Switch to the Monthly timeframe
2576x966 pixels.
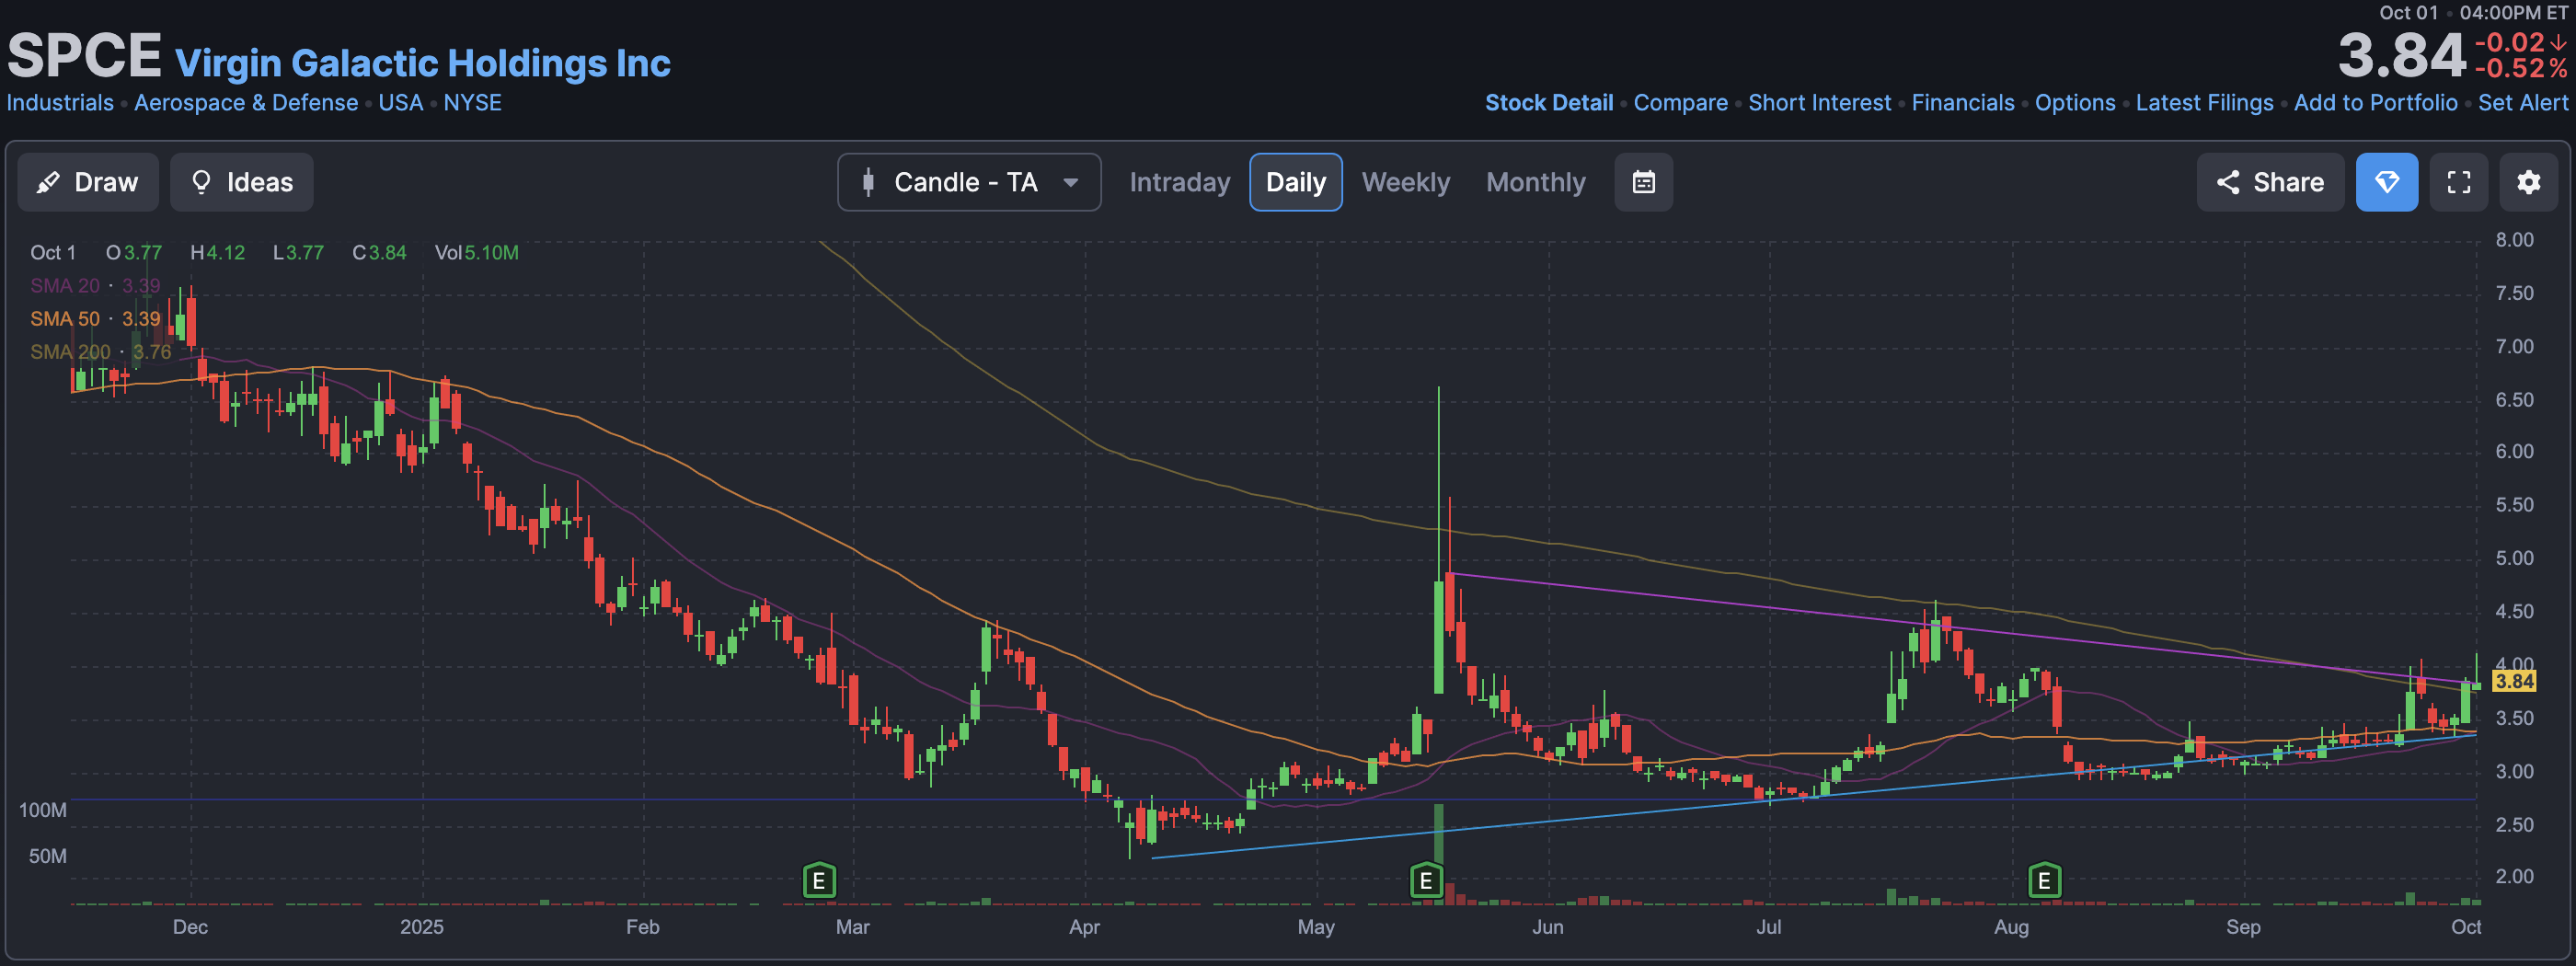pyautogui.click(x=1535, y=182)
